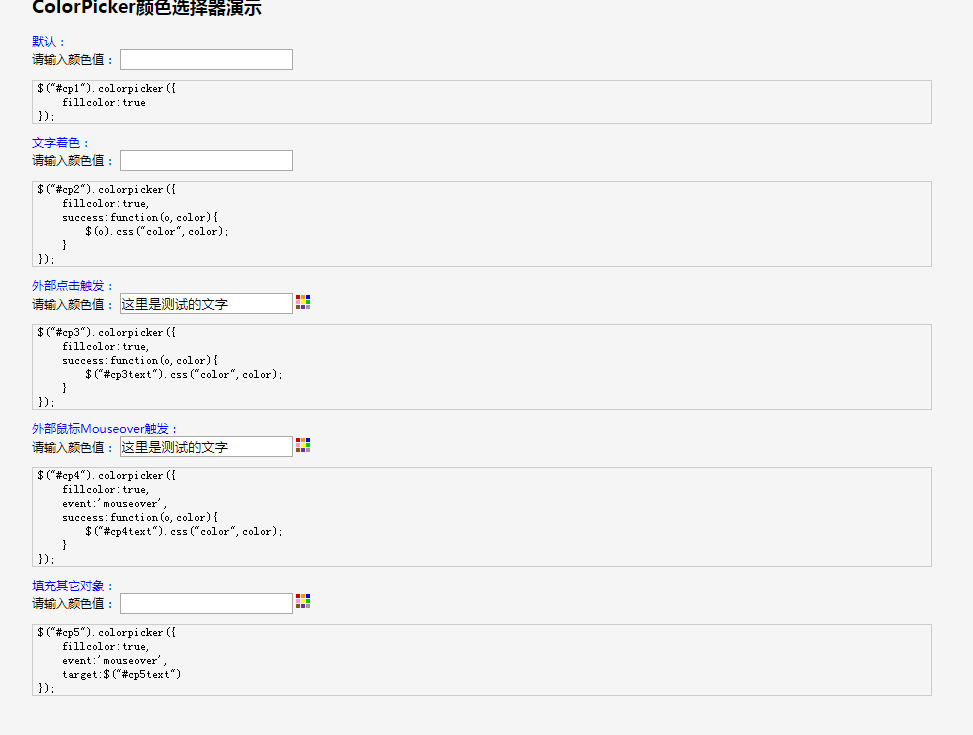Click the 填充其它对象 section heading
973x735 pixels.
tap(73, 586)
